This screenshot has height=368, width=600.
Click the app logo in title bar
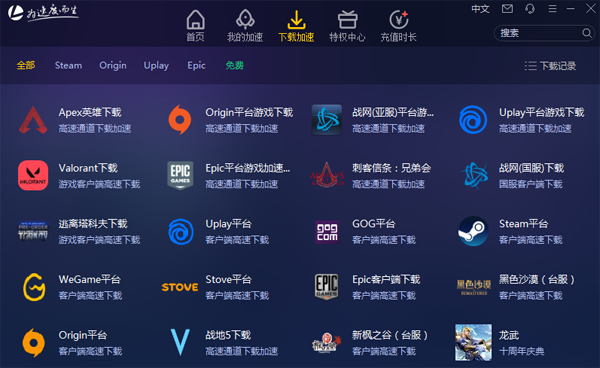(x=43, y=12)
